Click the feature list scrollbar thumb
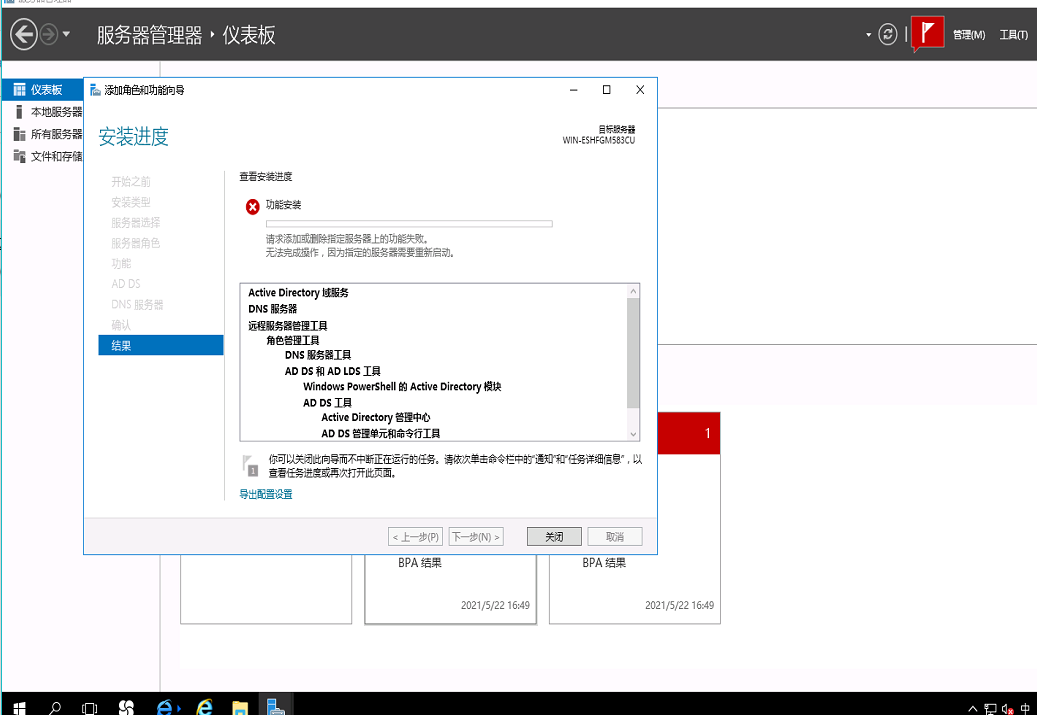Screen dimensions: 1037x715 tap(633, 353)
